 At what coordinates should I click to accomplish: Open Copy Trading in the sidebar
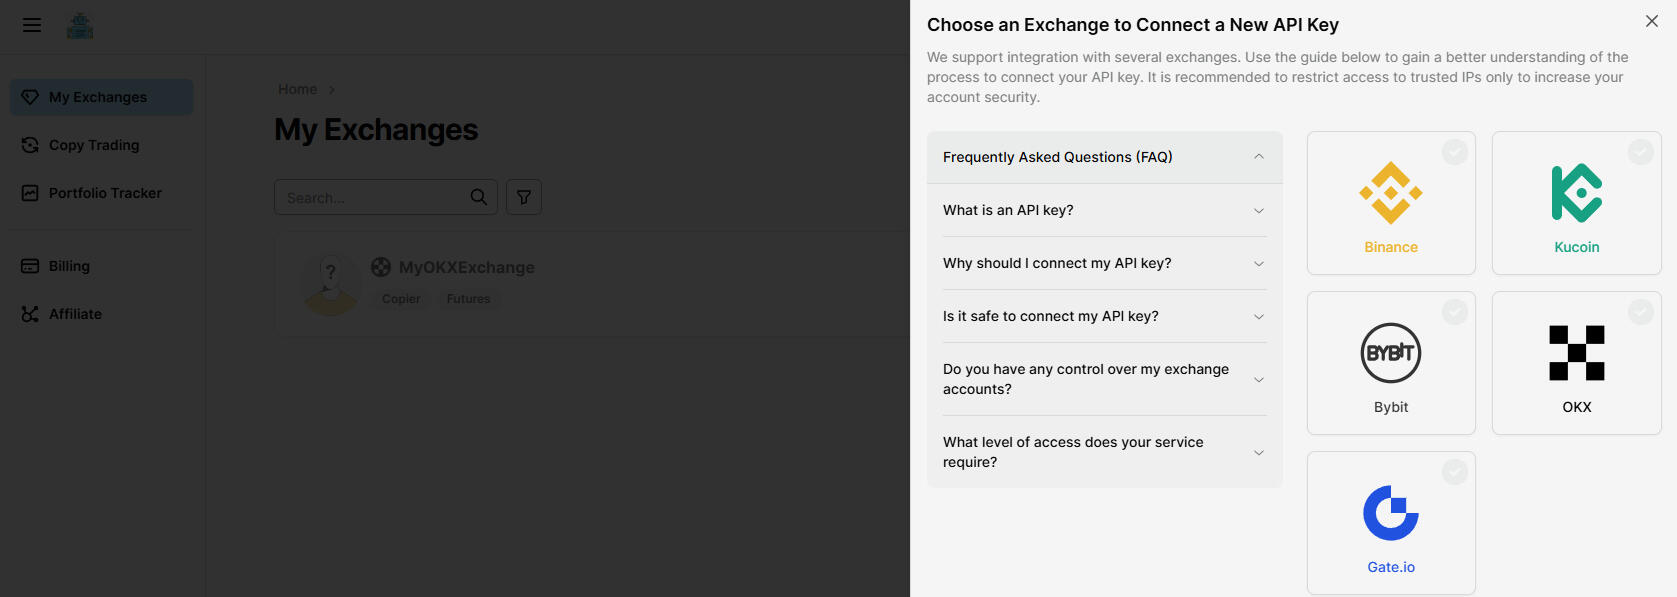(94, 145)
